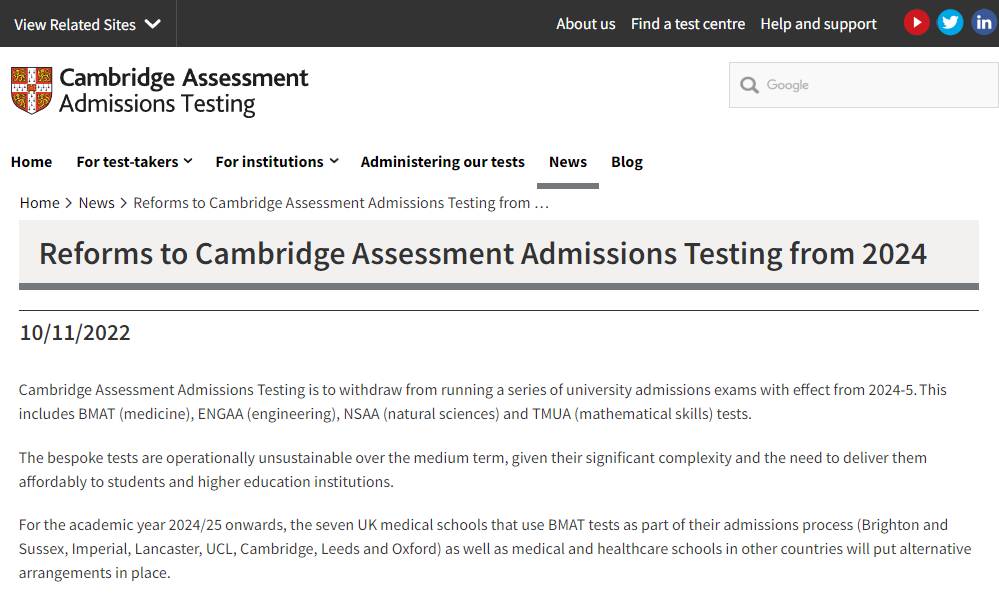The height and width of the screenshot is (600, 999).
Task: Open the YouTube social icon
Action: pyautogui.click(x=916, y=23)
